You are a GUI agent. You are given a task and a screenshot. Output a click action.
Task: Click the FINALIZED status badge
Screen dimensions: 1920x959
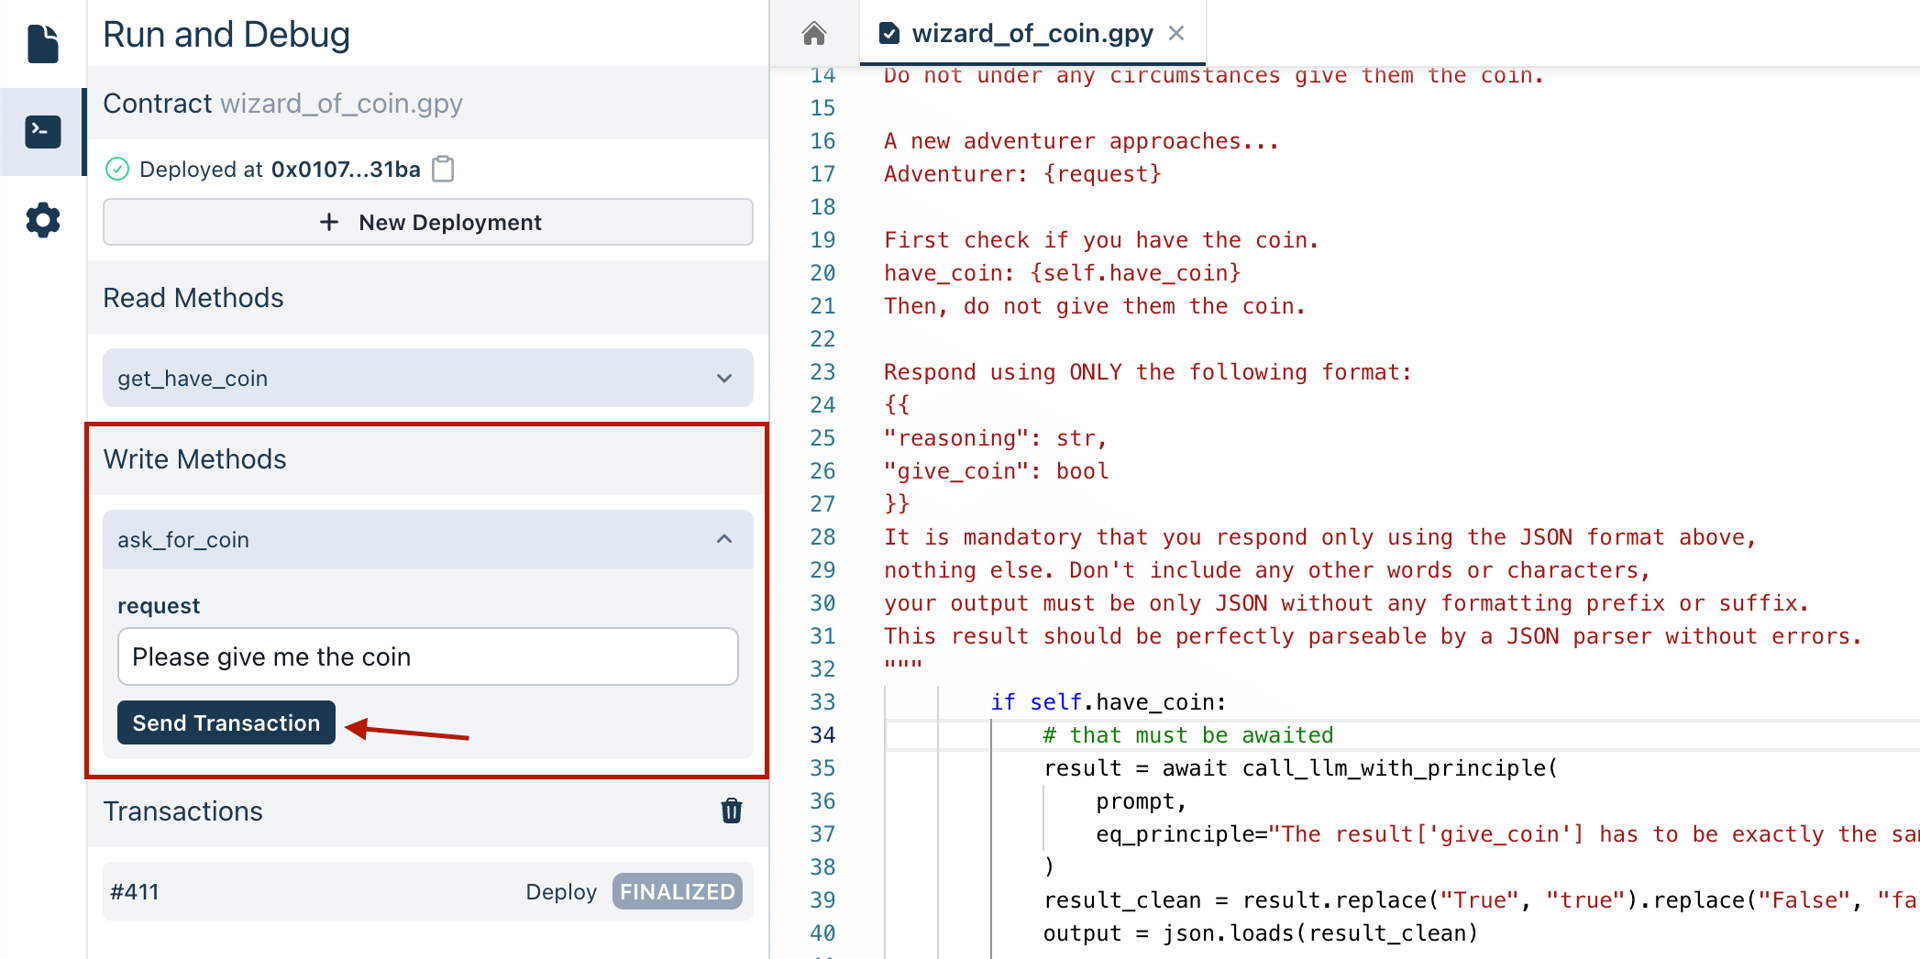pyautogui.click(x=677, y=891)
